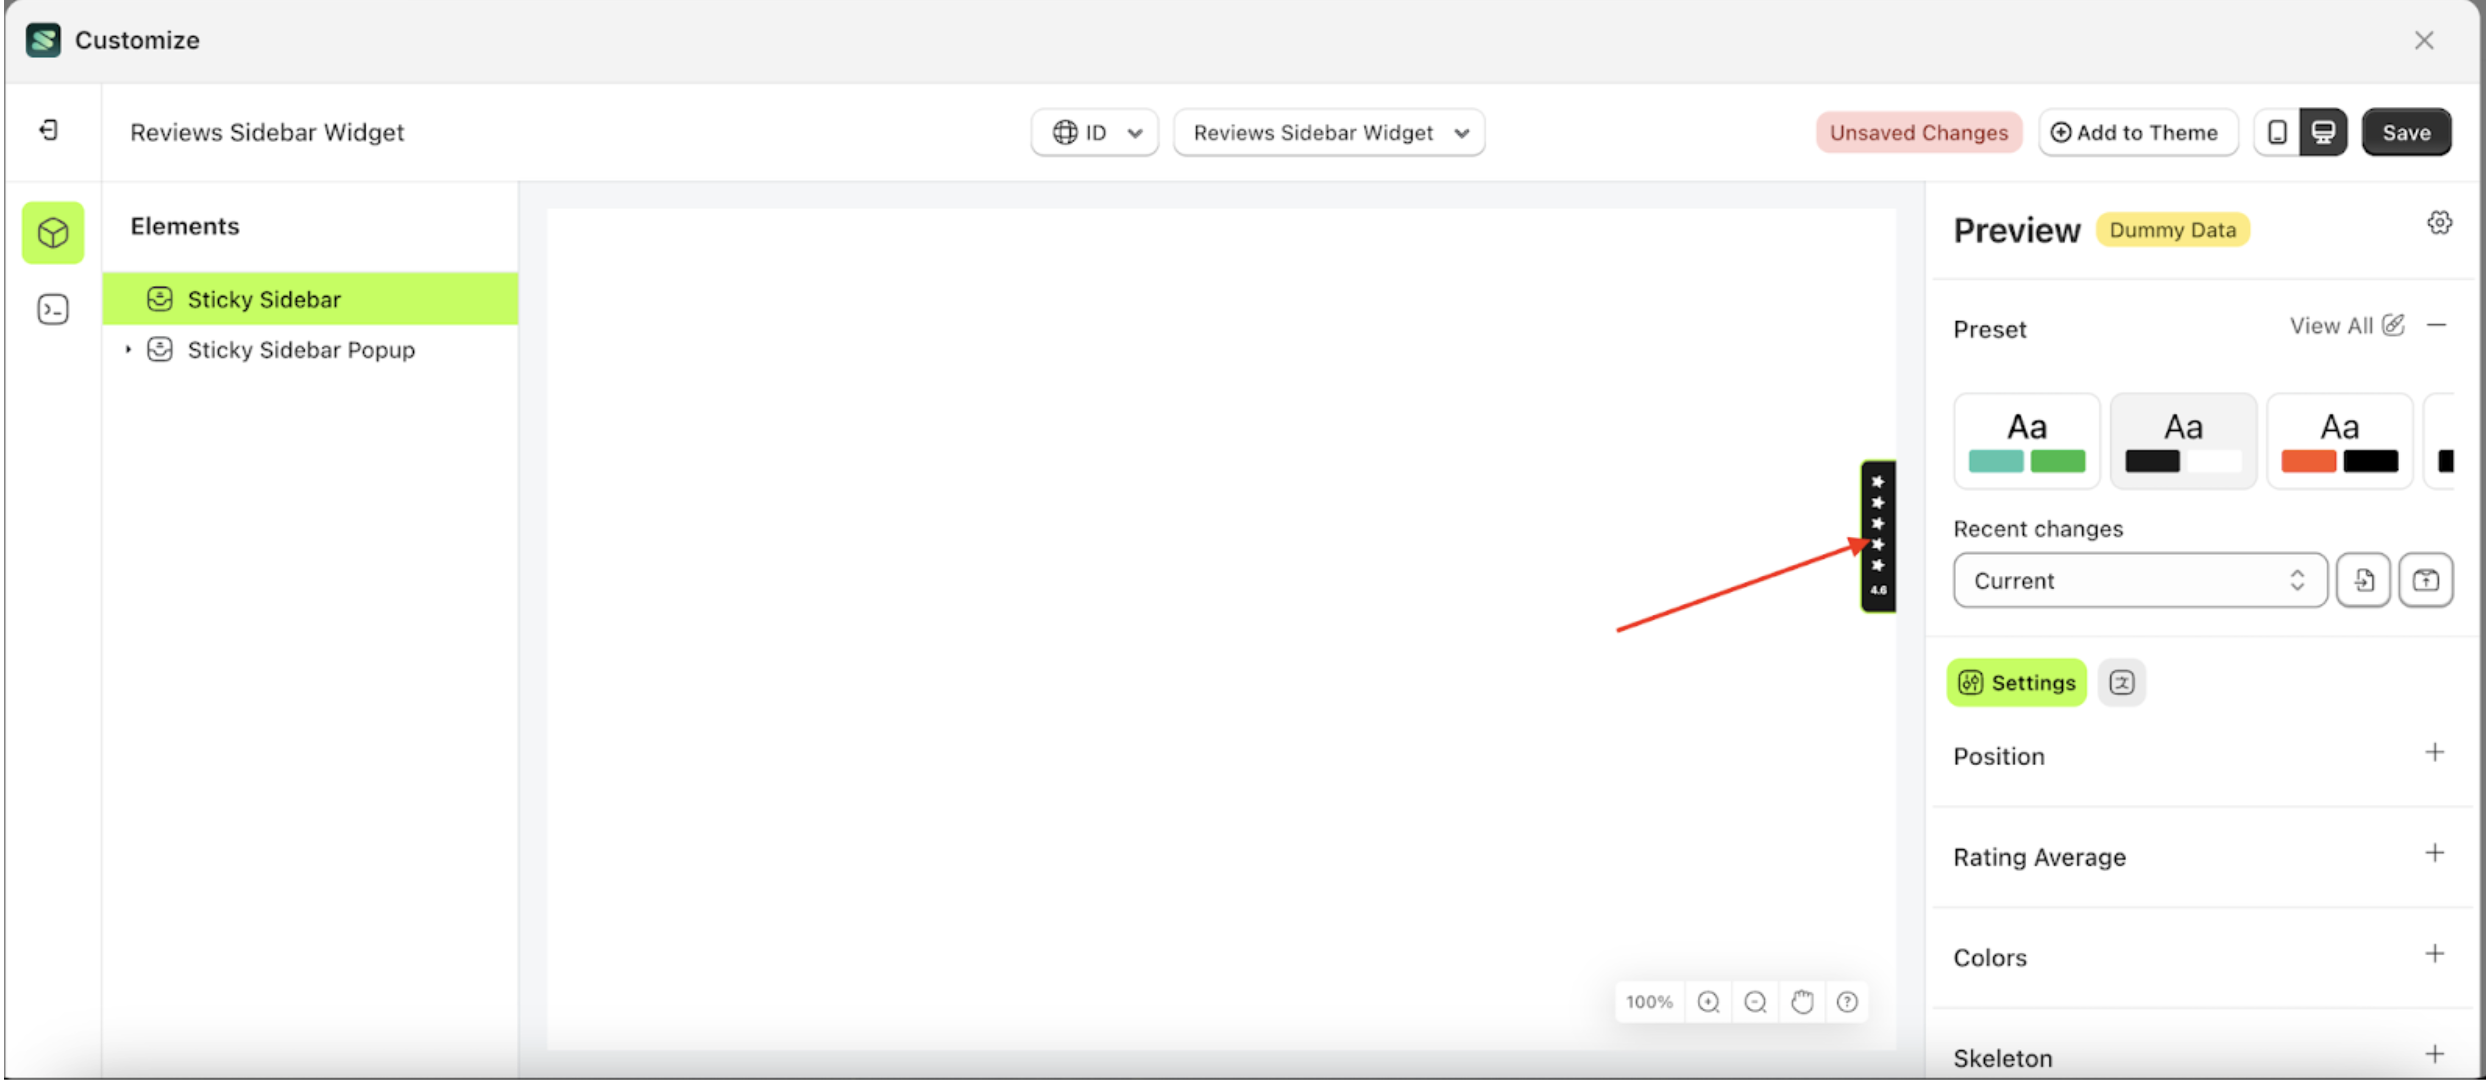
Task: Zoom in on the canvas with magnifier plus
Action: (x=1708, y=1001)
